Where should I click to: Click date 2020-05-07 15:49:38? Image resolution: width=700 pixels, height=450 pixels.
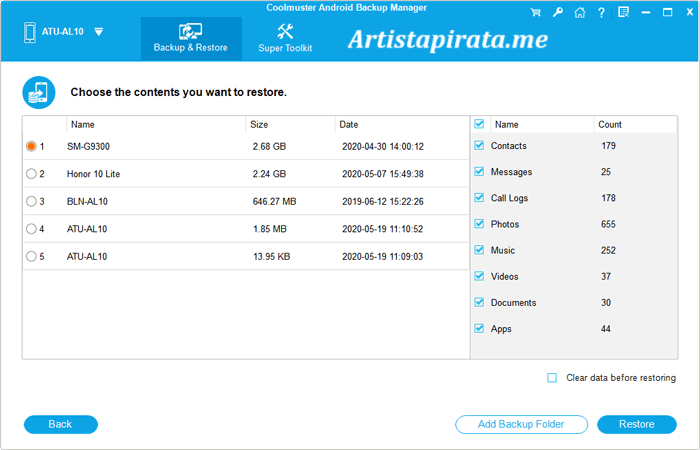coord(383,174)
